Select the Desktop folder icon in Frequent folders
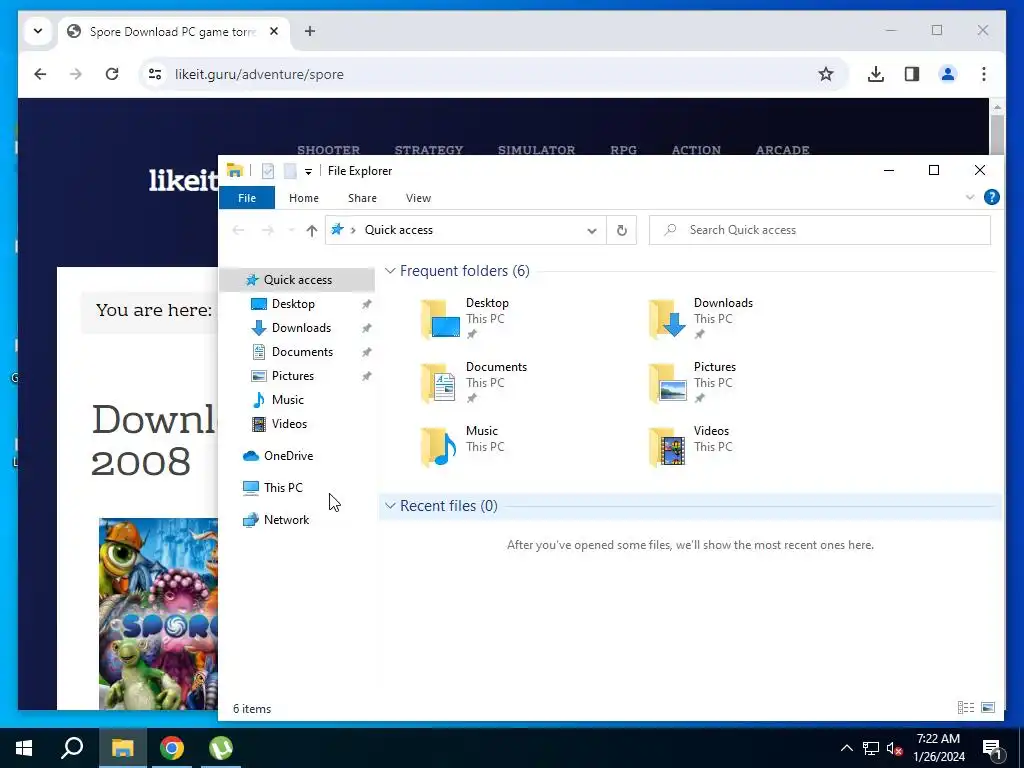This screenshot has width=1024, height=768. click(441, 319)
